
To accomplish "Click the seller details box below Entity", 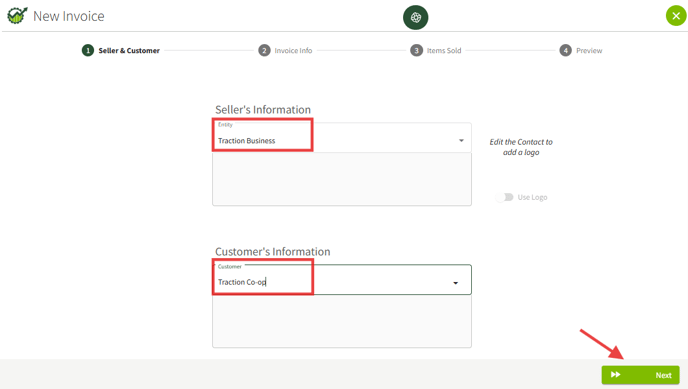I will 342,179.
